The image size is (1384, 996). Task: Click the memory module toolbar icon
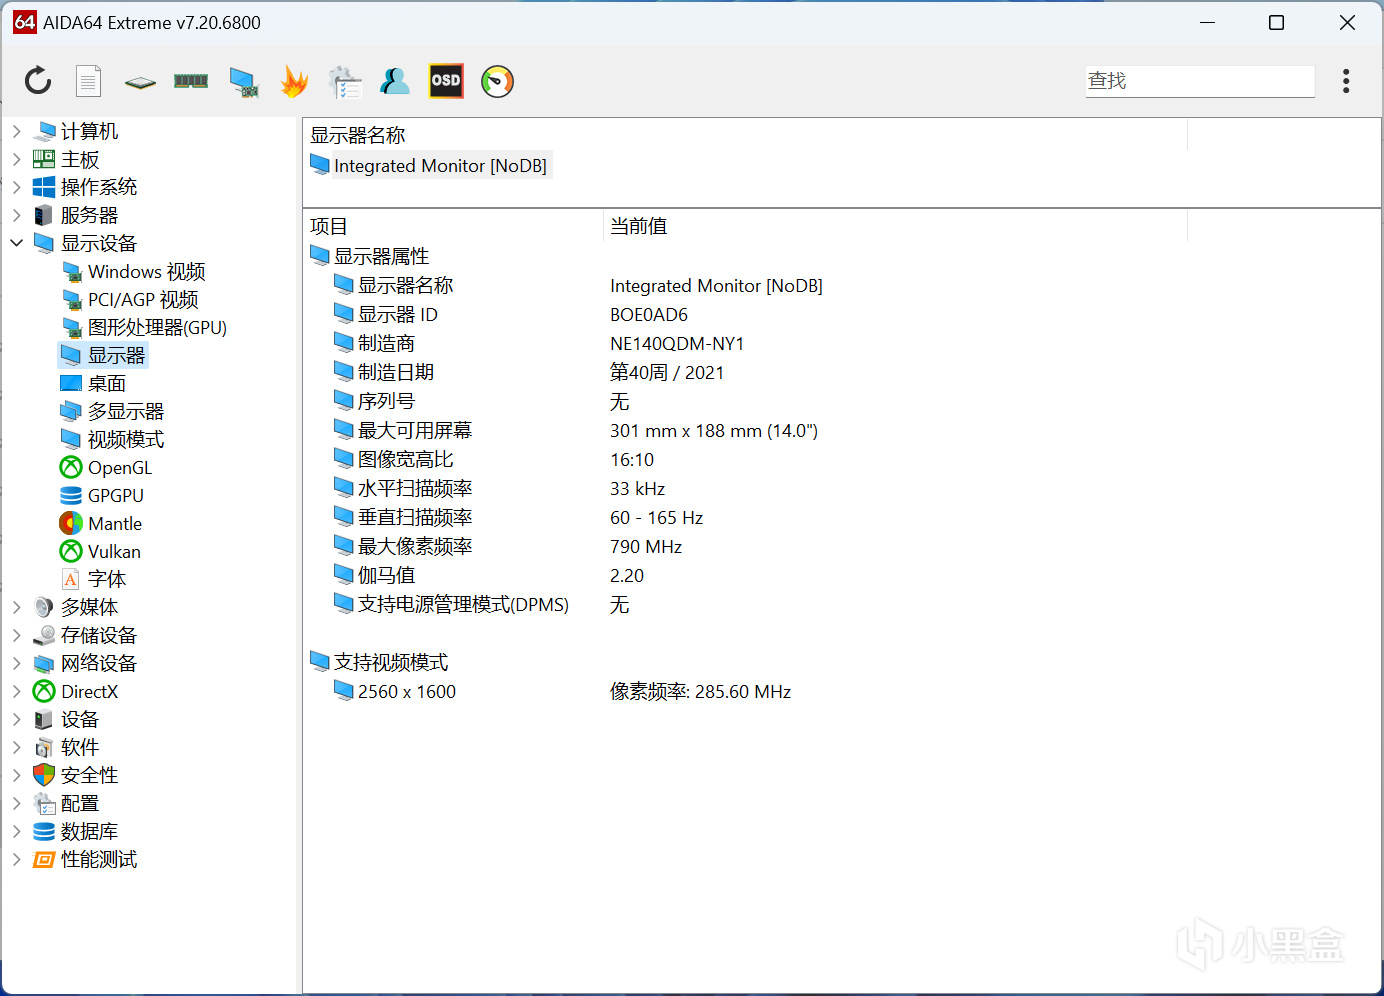click(191, 81)
